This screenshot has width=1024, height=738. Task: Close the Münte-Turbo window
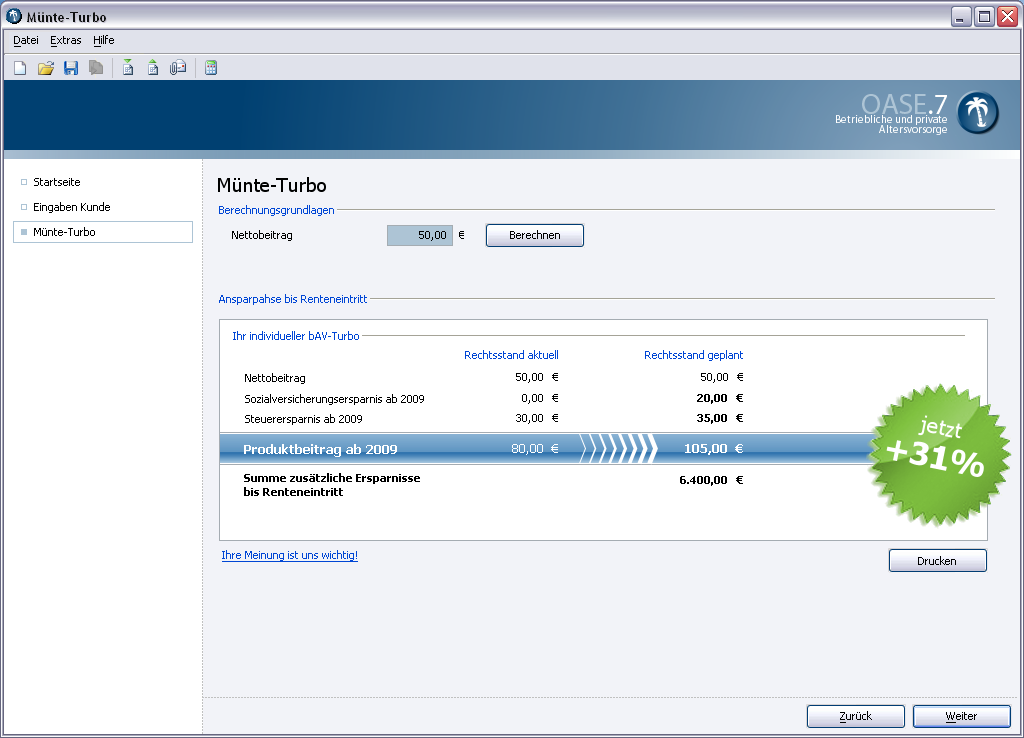(1008, 17)
